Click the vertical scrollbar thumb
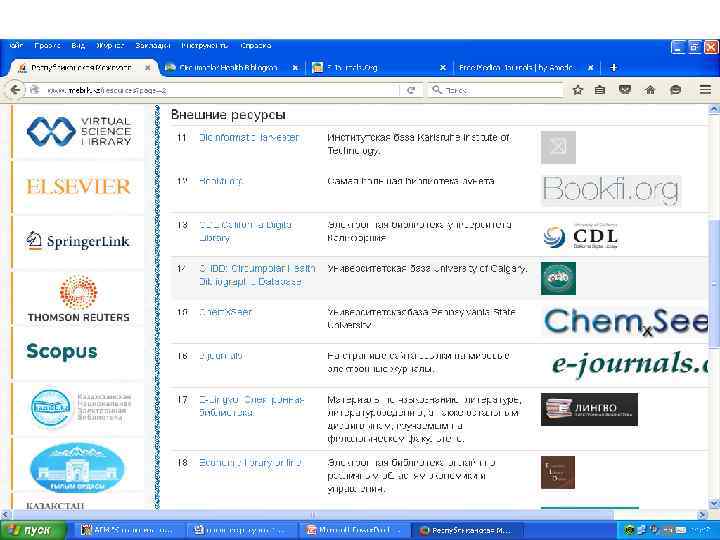720x540 pixels. point(714,283)
